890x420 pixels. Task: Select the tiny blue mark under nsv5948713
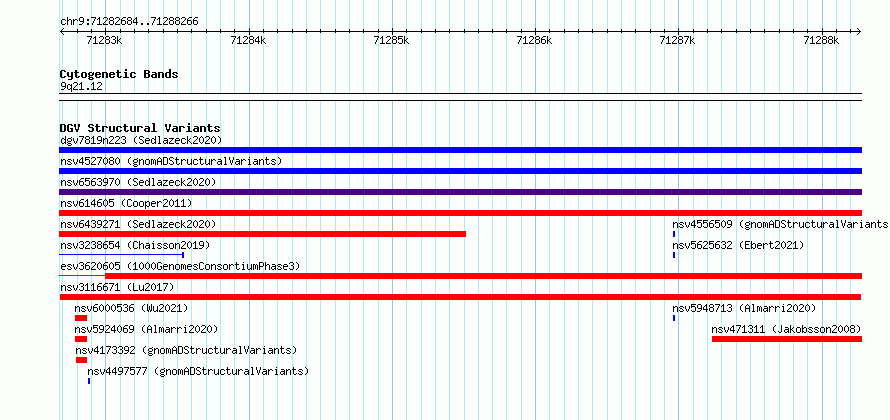[674, 318]
